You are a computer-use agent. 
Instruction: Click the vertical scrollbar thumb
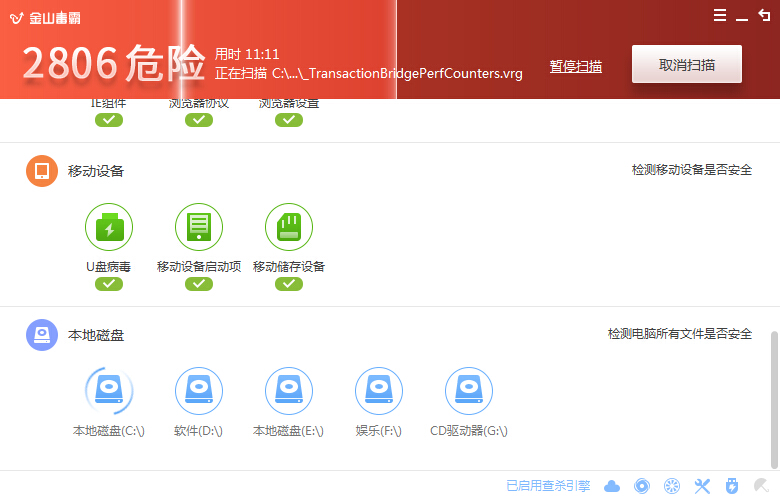774,400
